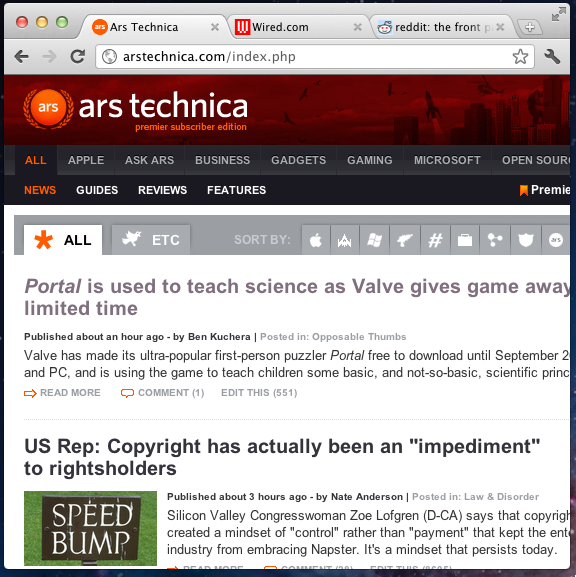Open the GUIDES subnav item
This screenshot has height=577, width=576.
point(97,190)
